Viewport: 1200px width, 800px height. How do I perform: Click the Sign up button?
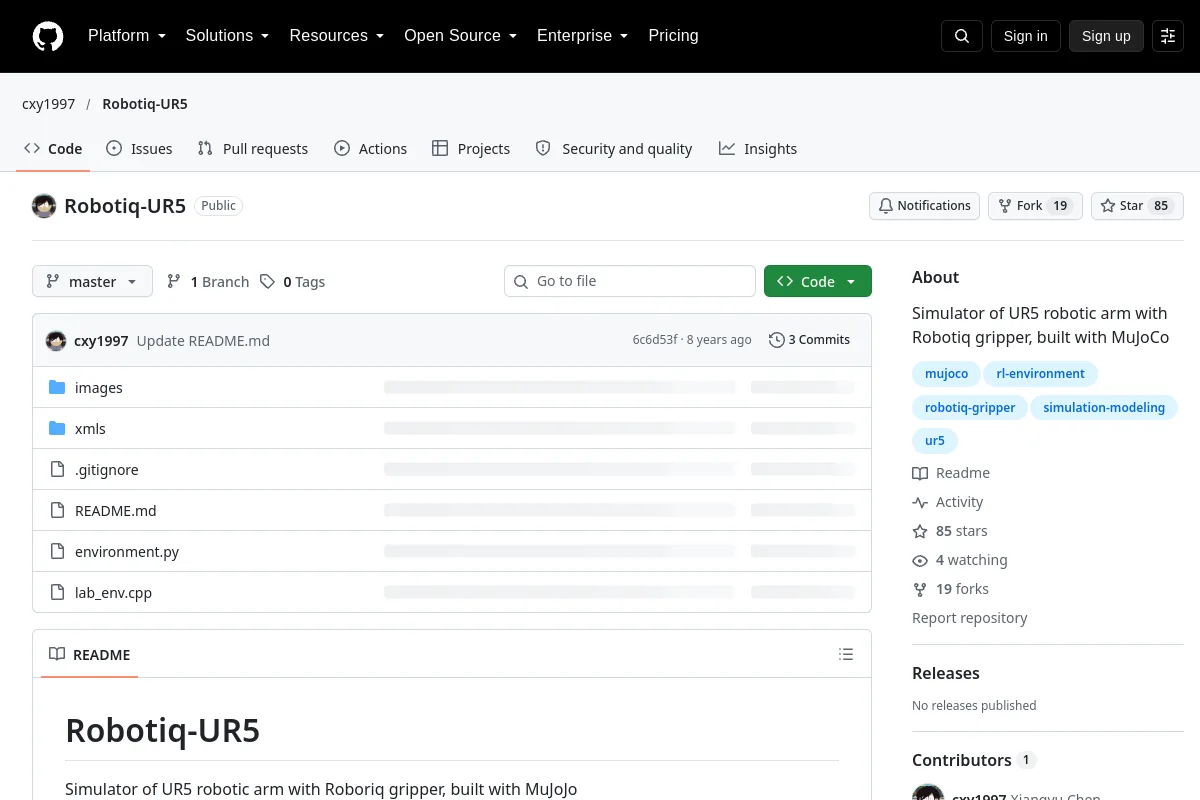point(1106,36)
